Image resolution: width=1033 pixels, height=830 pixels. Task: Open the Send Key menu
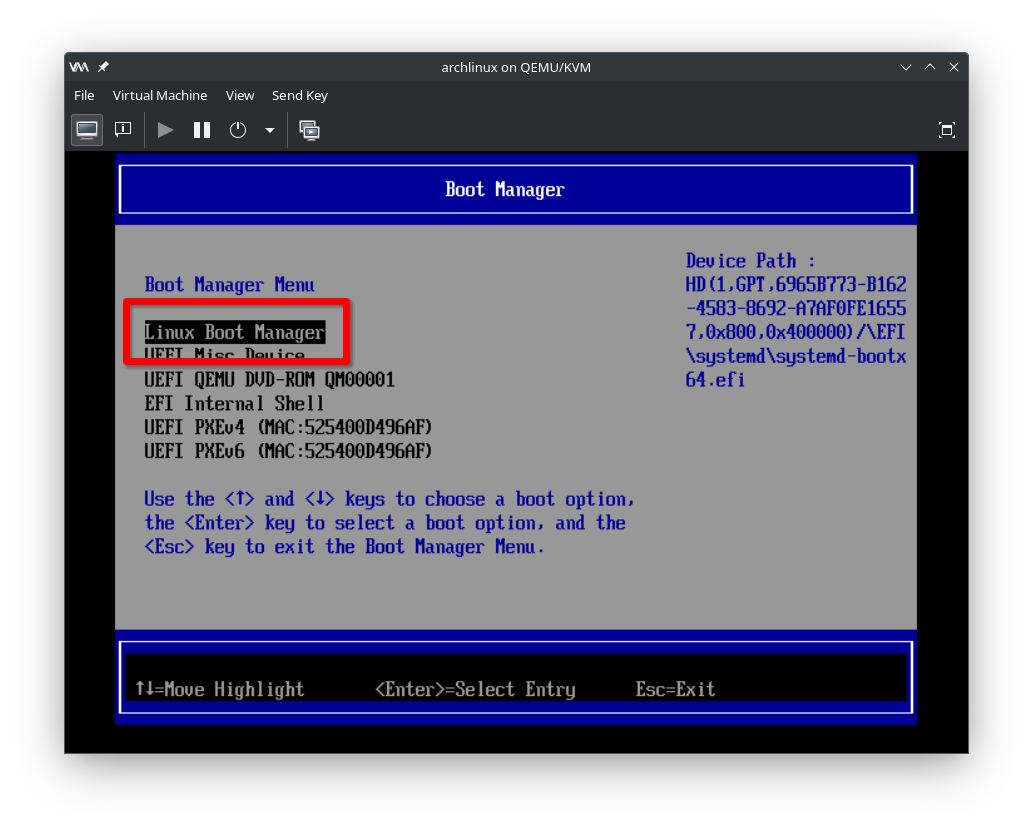pos(299,95)
